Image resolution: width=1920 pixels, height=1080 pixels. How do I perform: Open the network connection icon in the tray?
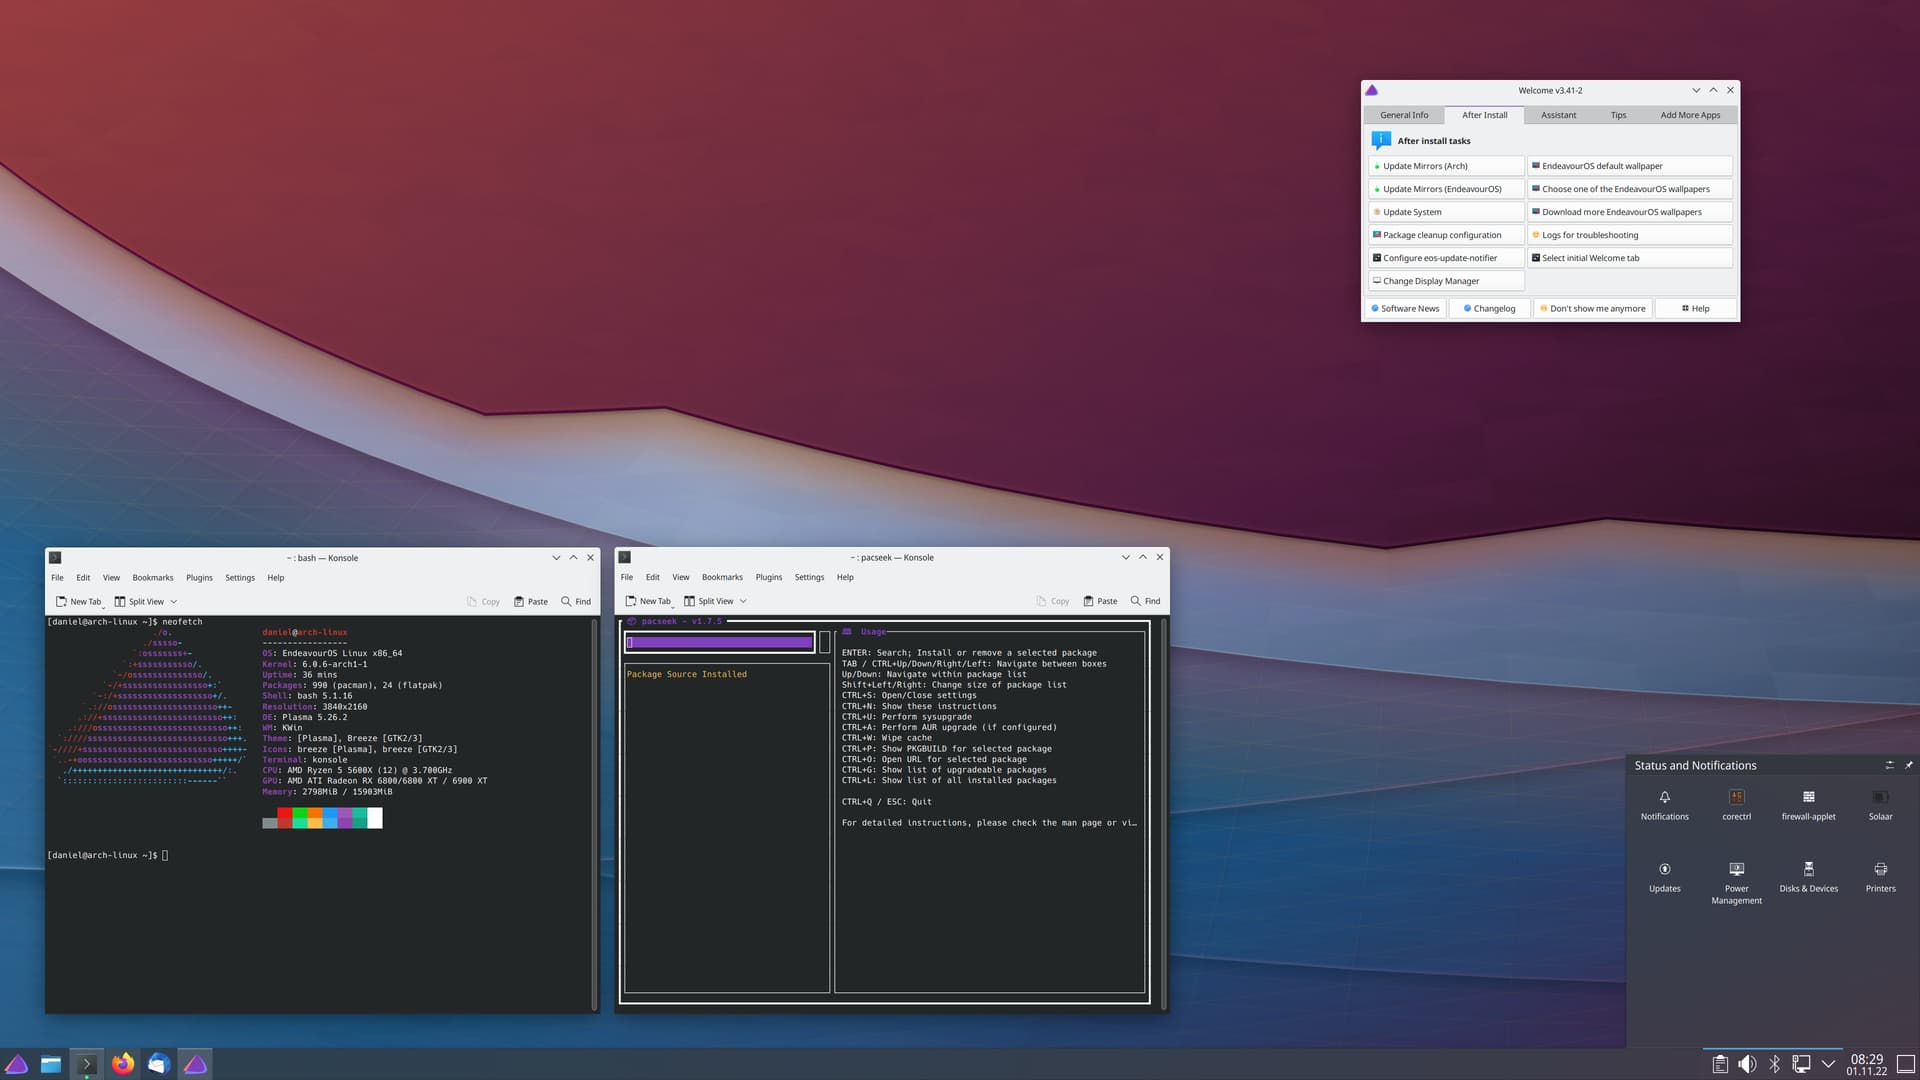tap(1801, 1064)
